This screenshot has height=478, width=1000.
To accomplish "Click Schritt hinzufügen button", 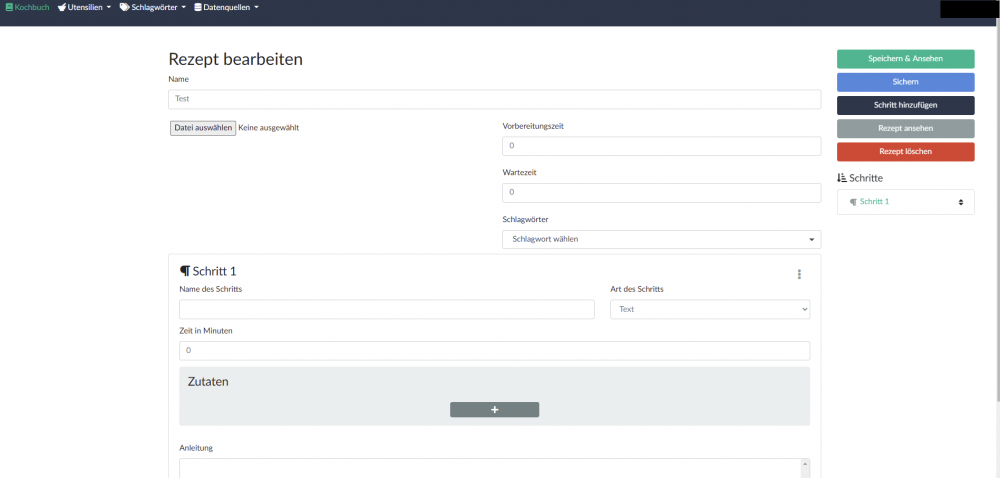I will (906, 105).
